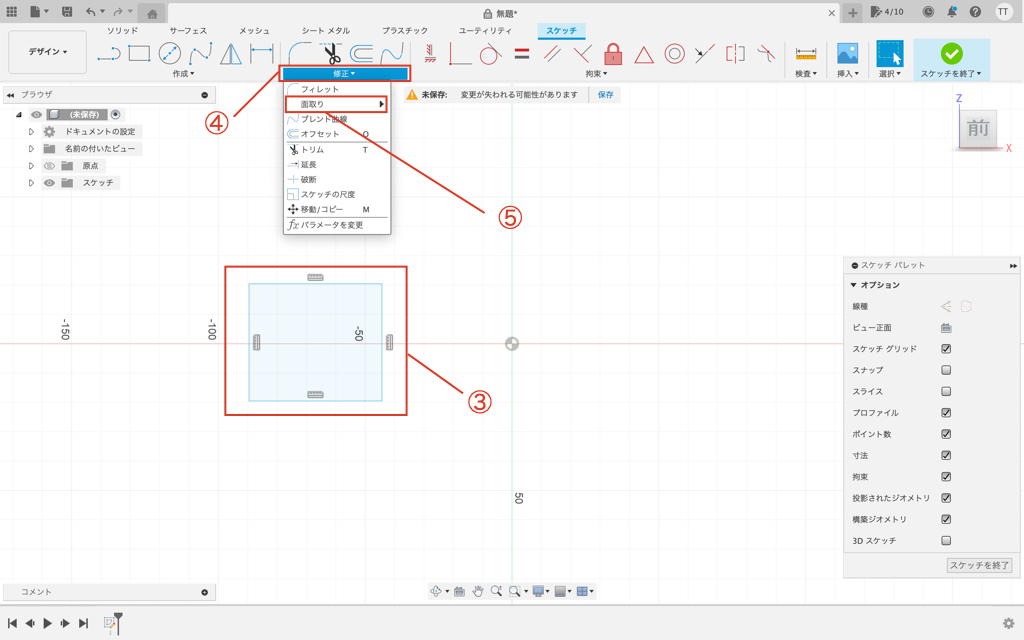Click the Insert image icon
Image resolution: width=1024 pixels, height=640 pixels.
(x=847, y=54)
